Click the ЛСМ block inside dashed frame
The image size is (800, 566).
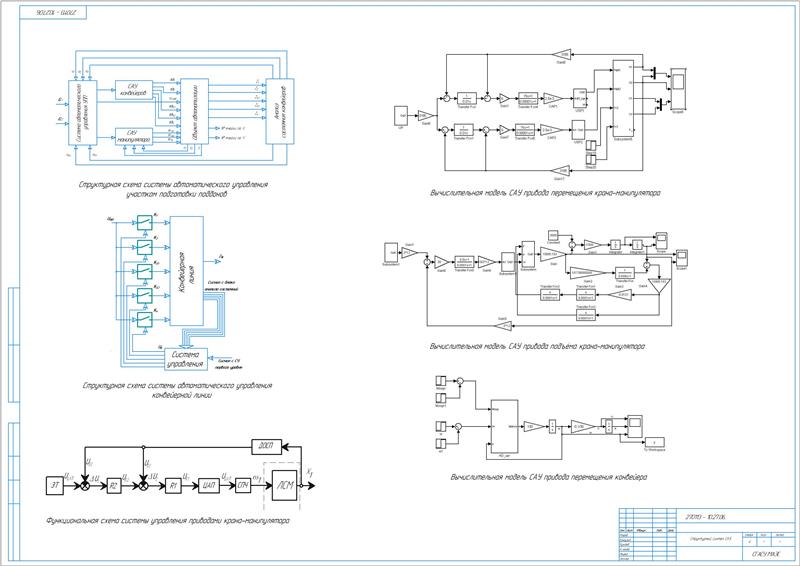click(285, 485)
